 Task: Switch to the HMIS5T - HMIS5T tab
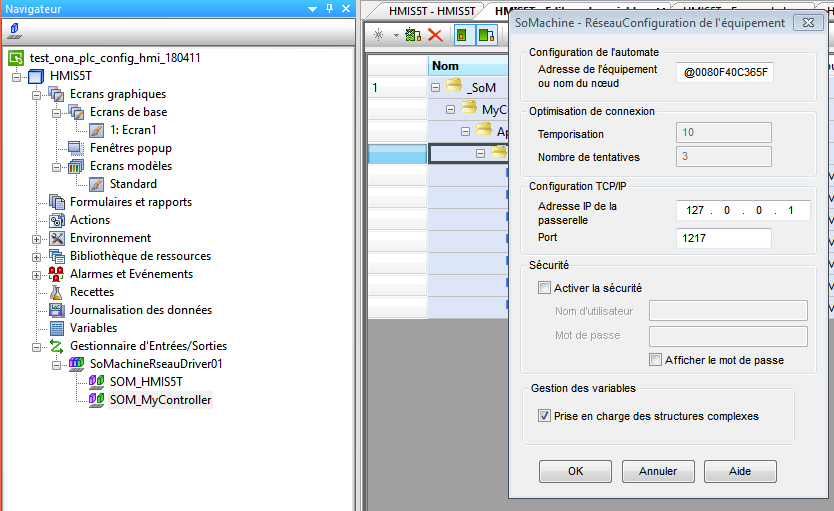(432, 11)
